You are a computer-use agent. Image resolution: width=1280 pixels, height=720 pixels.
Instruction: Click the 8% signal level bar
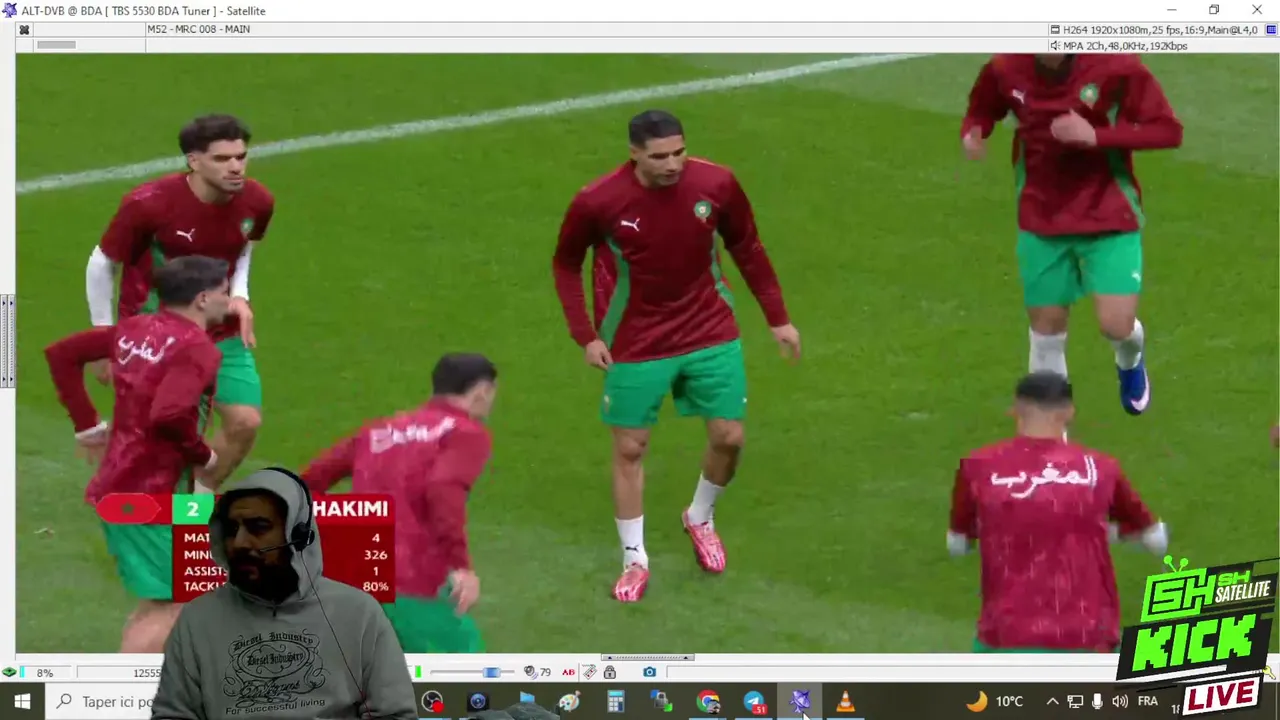pyautogui.click(x=46, y=673)
